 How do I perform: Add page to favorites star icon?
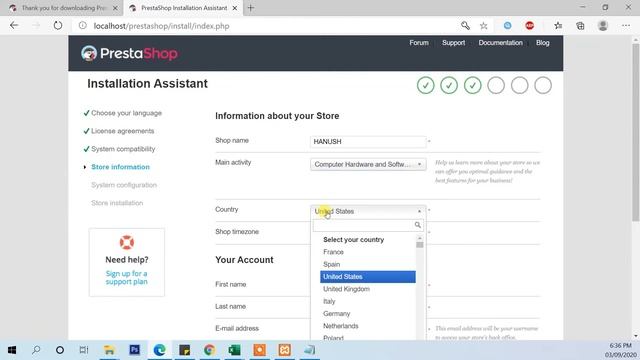484,26
